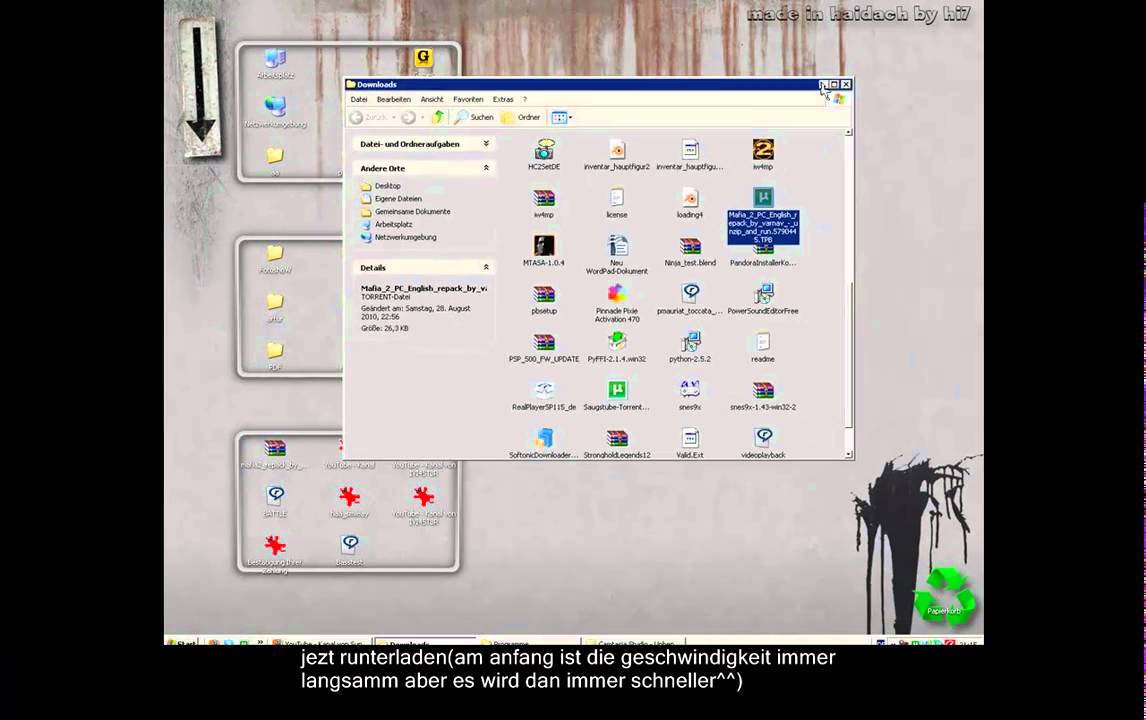The image size is (1146, 720).
Task: Select the iw4mp application with gold 2 icon
Action: (763, 154)
